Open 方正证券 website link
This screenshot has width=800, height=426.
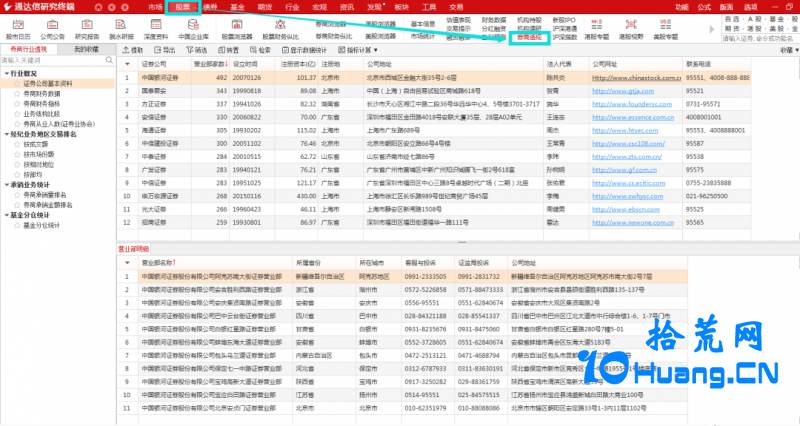pos(632,104)
